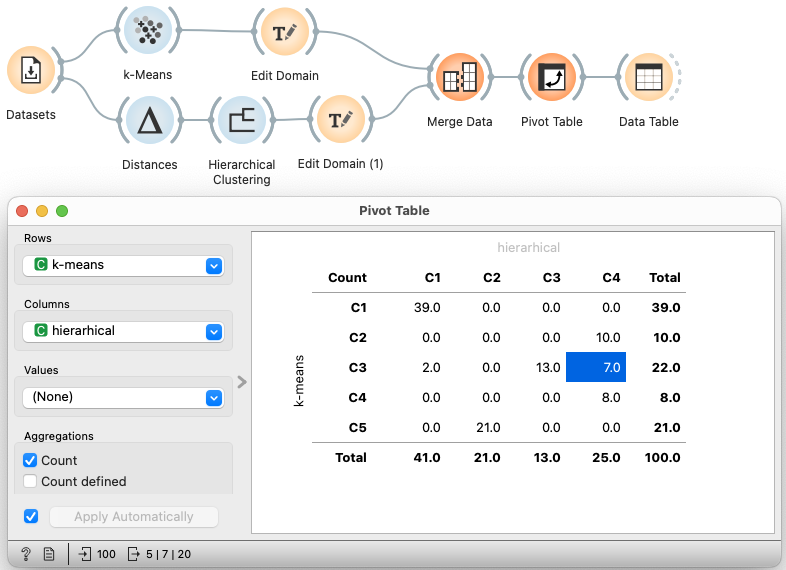This screenshot has height=570, width=786.
Task: Click the Count header label in table
Action: [x=347, y=277]
